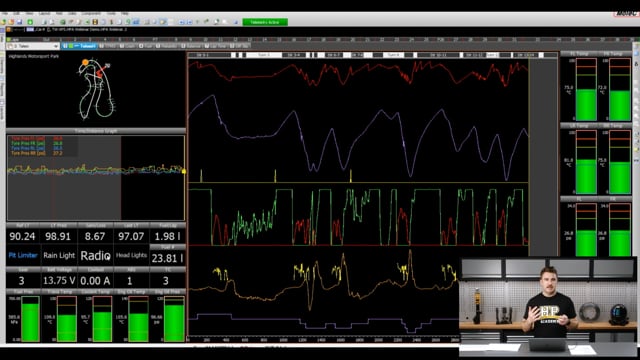This screenshot has width=640, height=360.
Task: Click the orange open-file toolbar icon
Action: click(x=11, y=22)
